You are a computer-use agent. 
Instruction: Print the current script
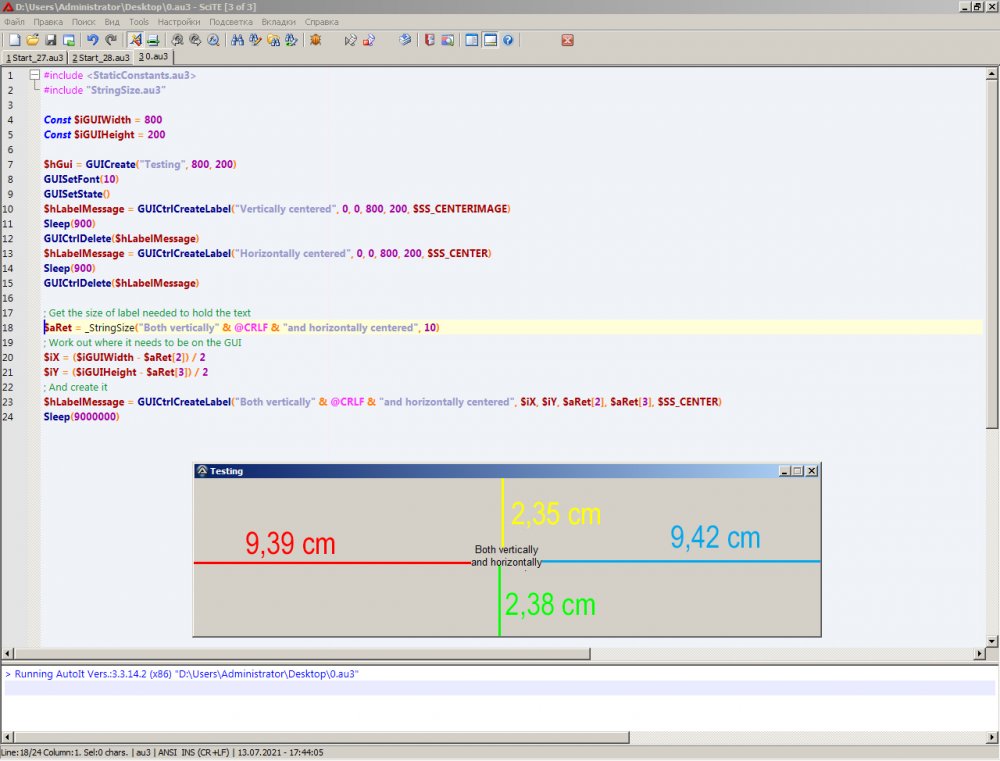pos(153,40)
